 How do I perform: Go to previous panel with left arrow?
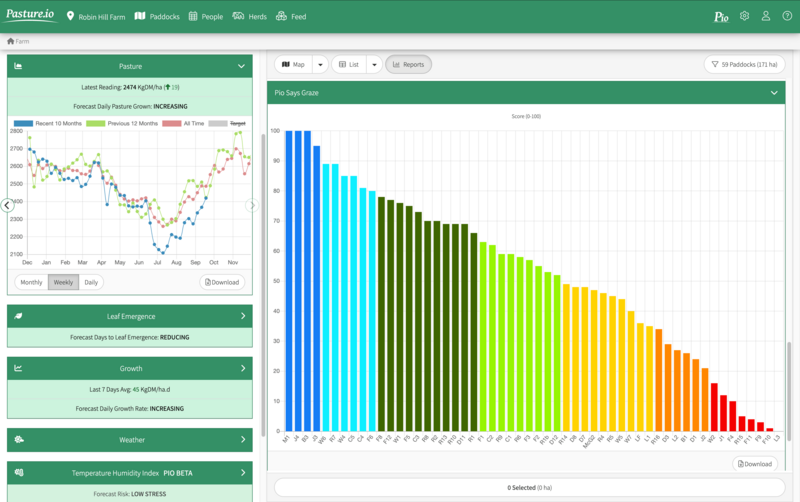pos(7,206)
